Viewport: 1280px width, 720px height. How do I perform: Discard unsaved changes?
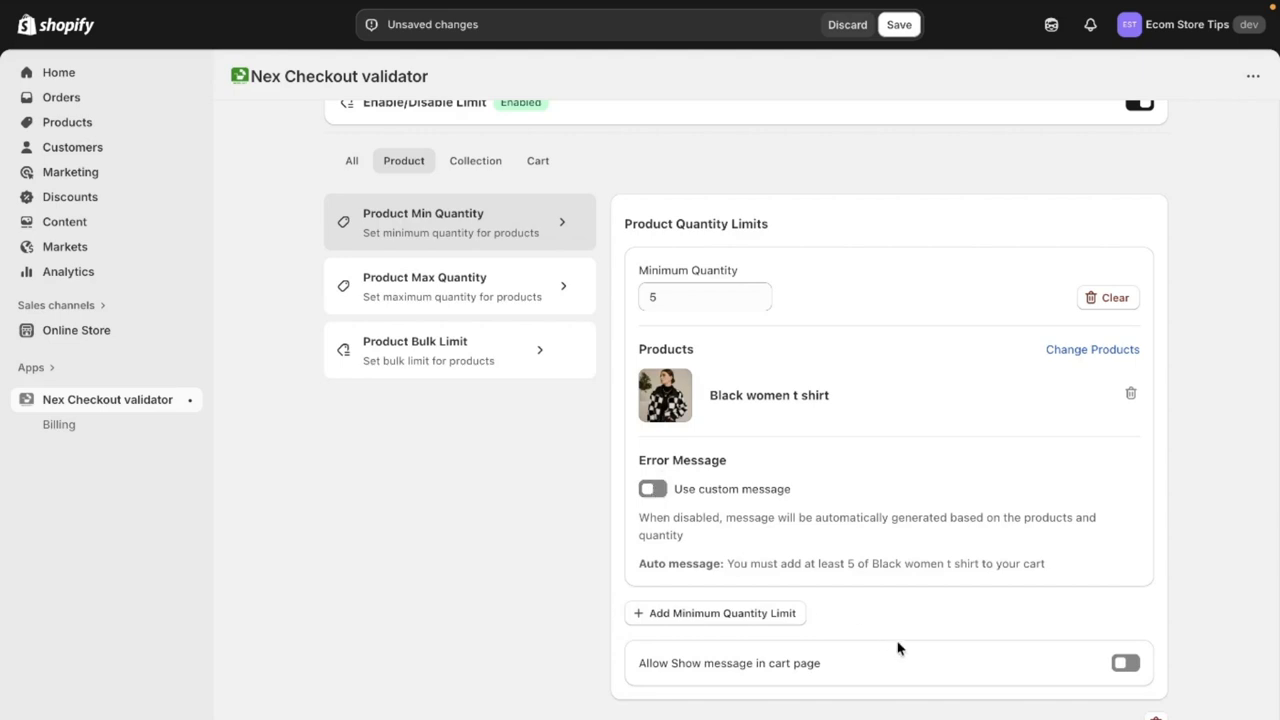pyautogui.click(x=847, y=25)
